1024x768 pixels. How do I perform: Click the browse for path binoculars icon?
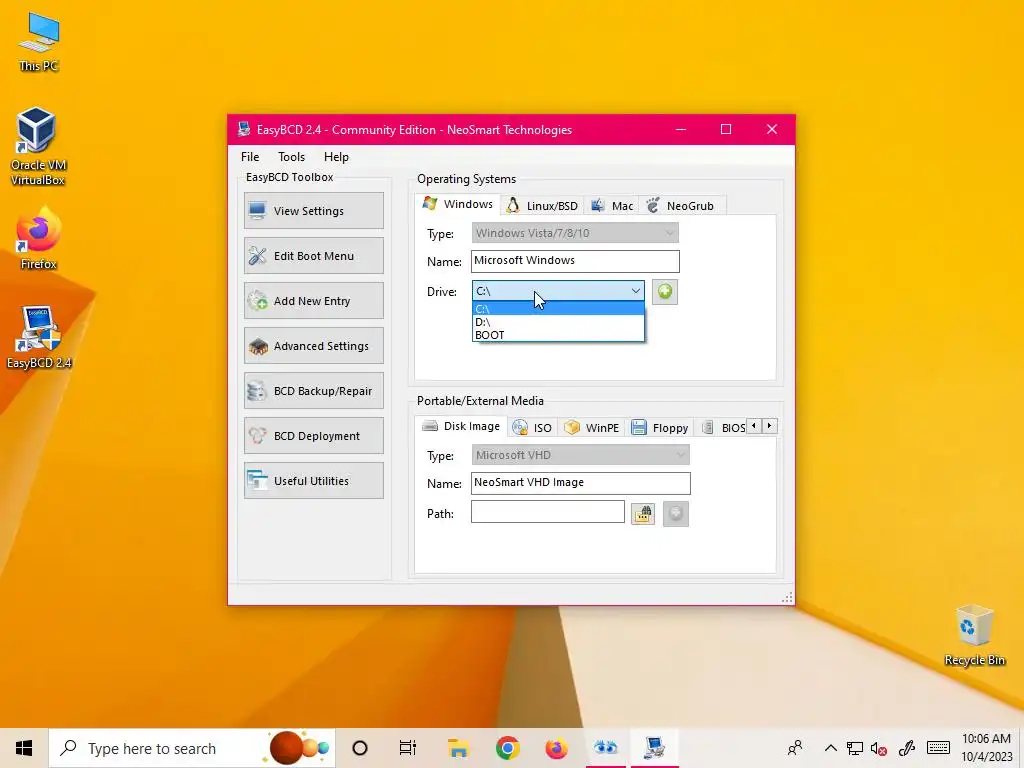point(643,514)
